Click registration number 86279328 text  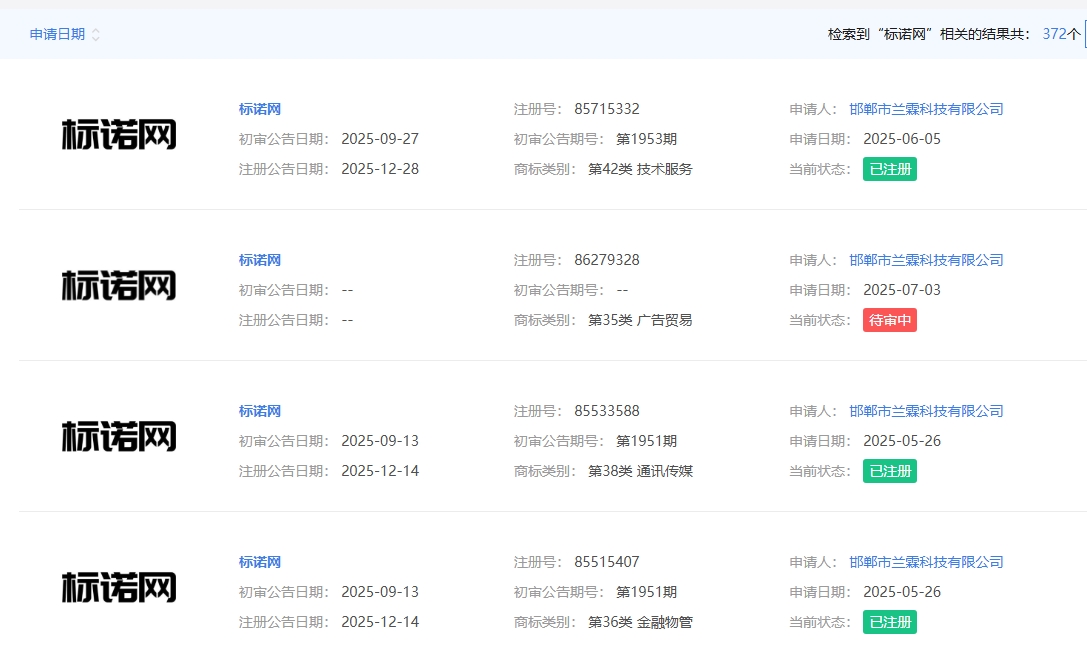tap(607, 260)
